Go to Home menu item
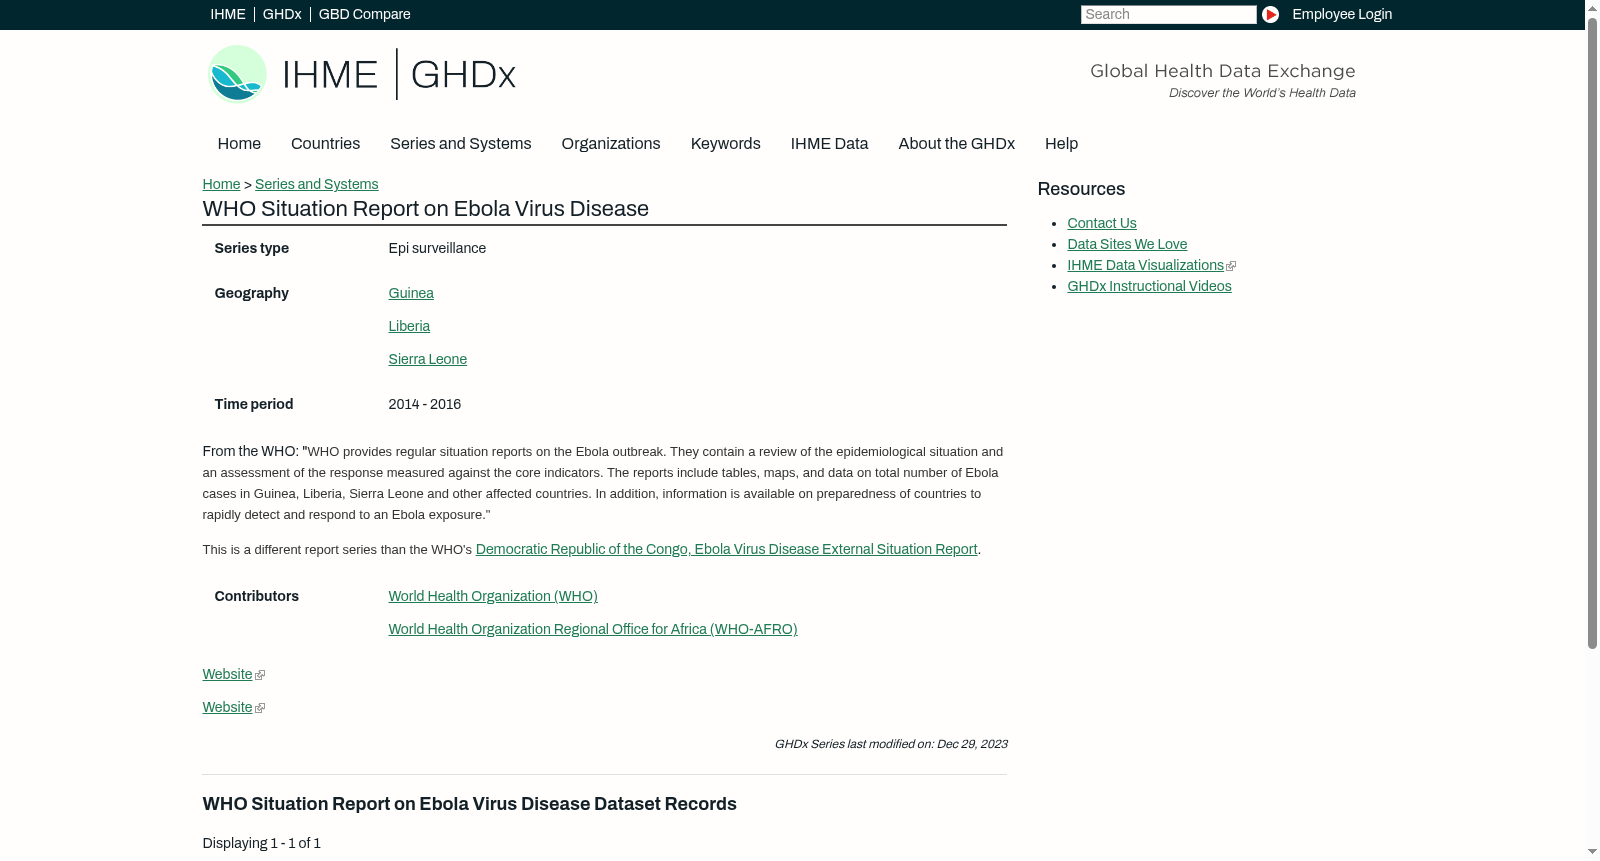The width and height of the screenshot is (1600, 861). (x=239, y=144)
